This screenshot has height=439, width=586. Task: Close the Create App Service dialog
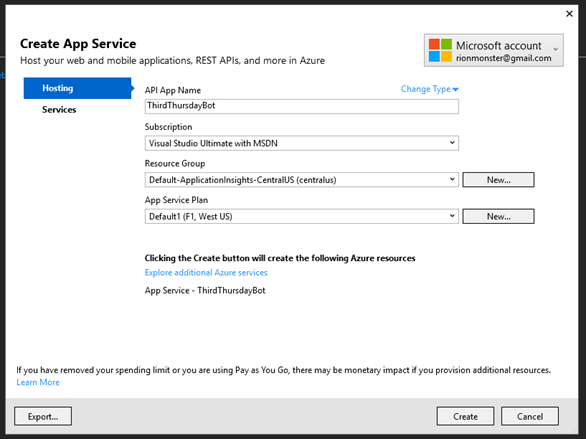tap(569, 14)
